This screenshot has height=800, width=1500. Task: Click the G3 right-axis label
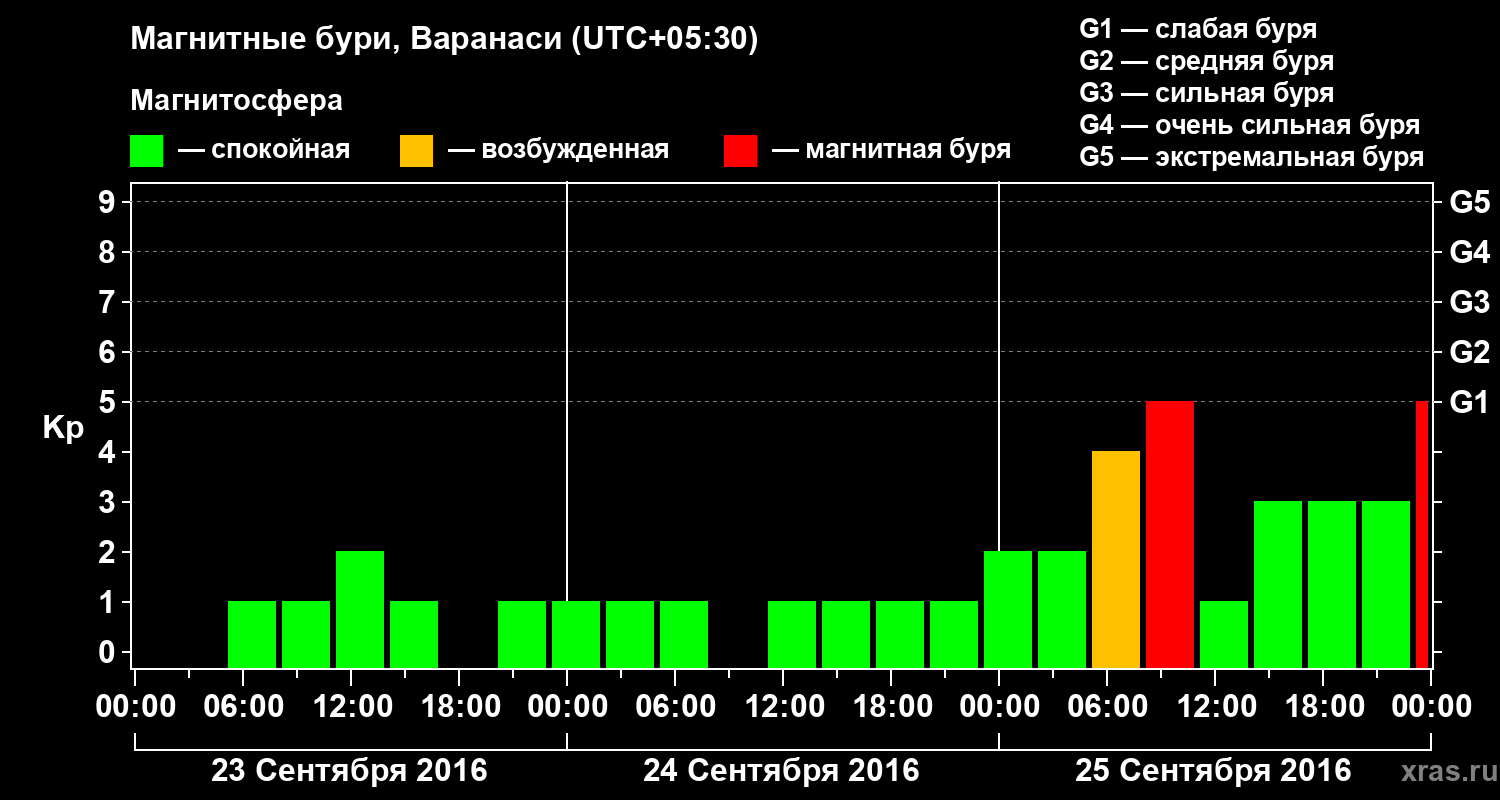(x=1469, y=302)
